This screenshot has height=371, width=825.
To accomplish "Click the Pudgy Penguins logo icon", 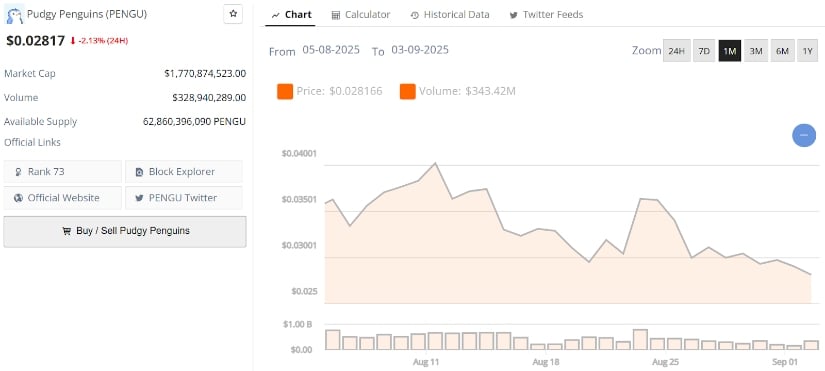I will [14, 15].
